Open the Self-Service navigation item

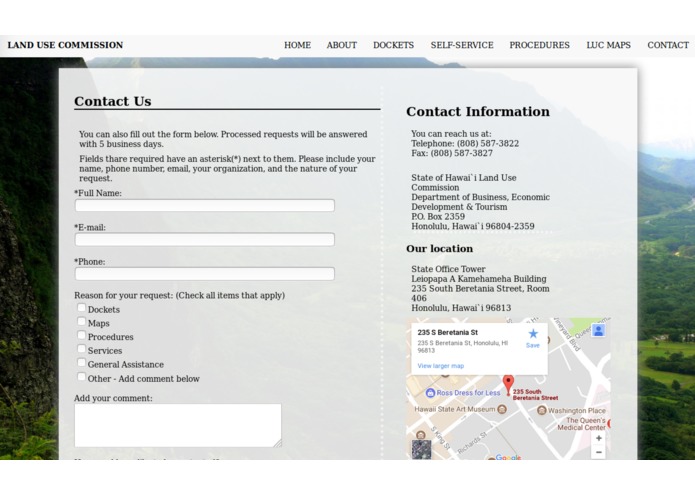point(462,45)
